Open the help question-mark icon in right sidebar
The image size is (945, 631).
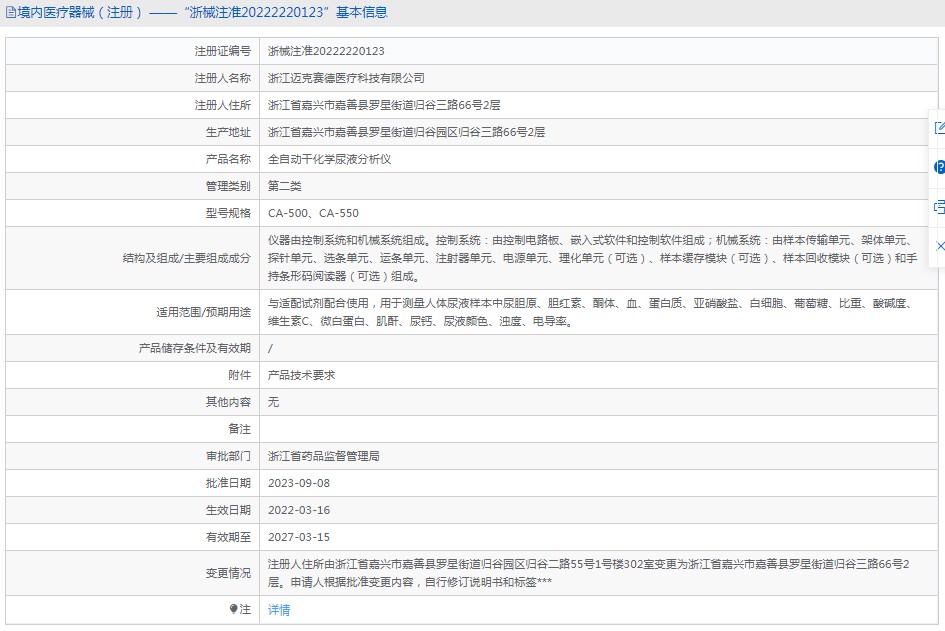pos(939,167)
